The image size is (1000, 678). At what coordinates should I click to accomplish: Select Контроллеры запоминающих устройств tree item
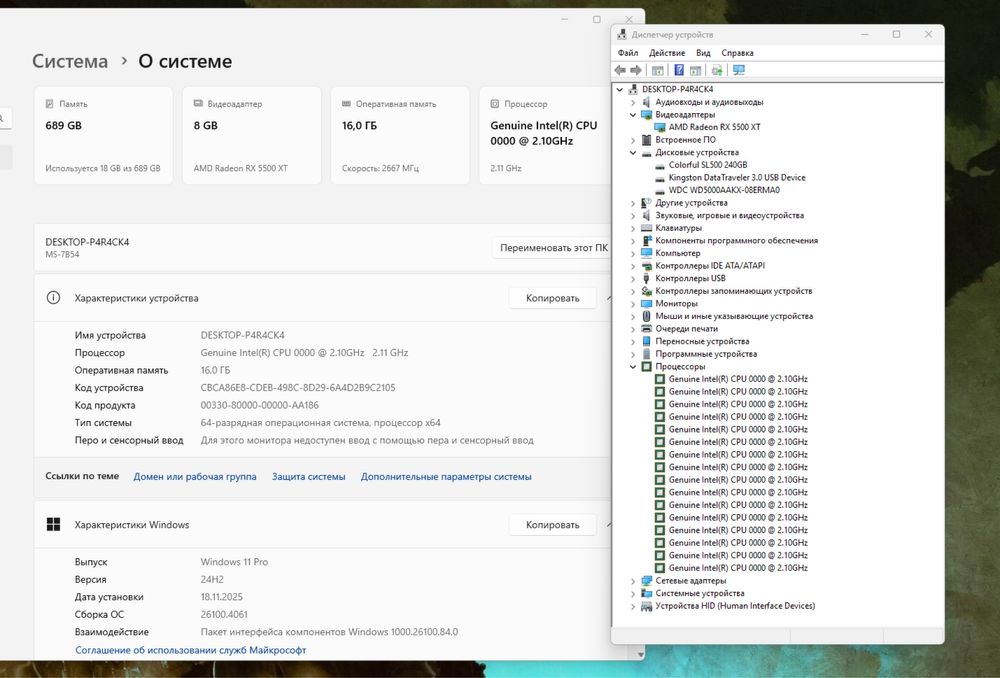(x=733, y=291)
